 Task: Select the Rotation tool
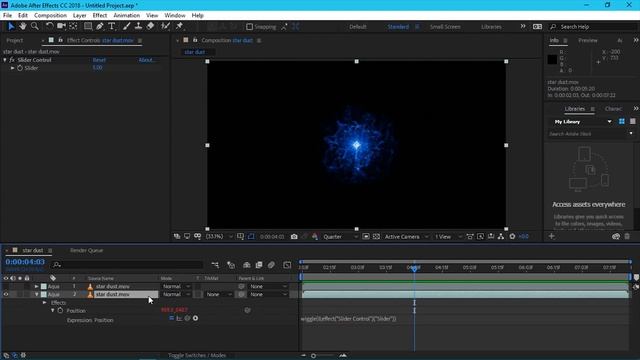point(49,26)
